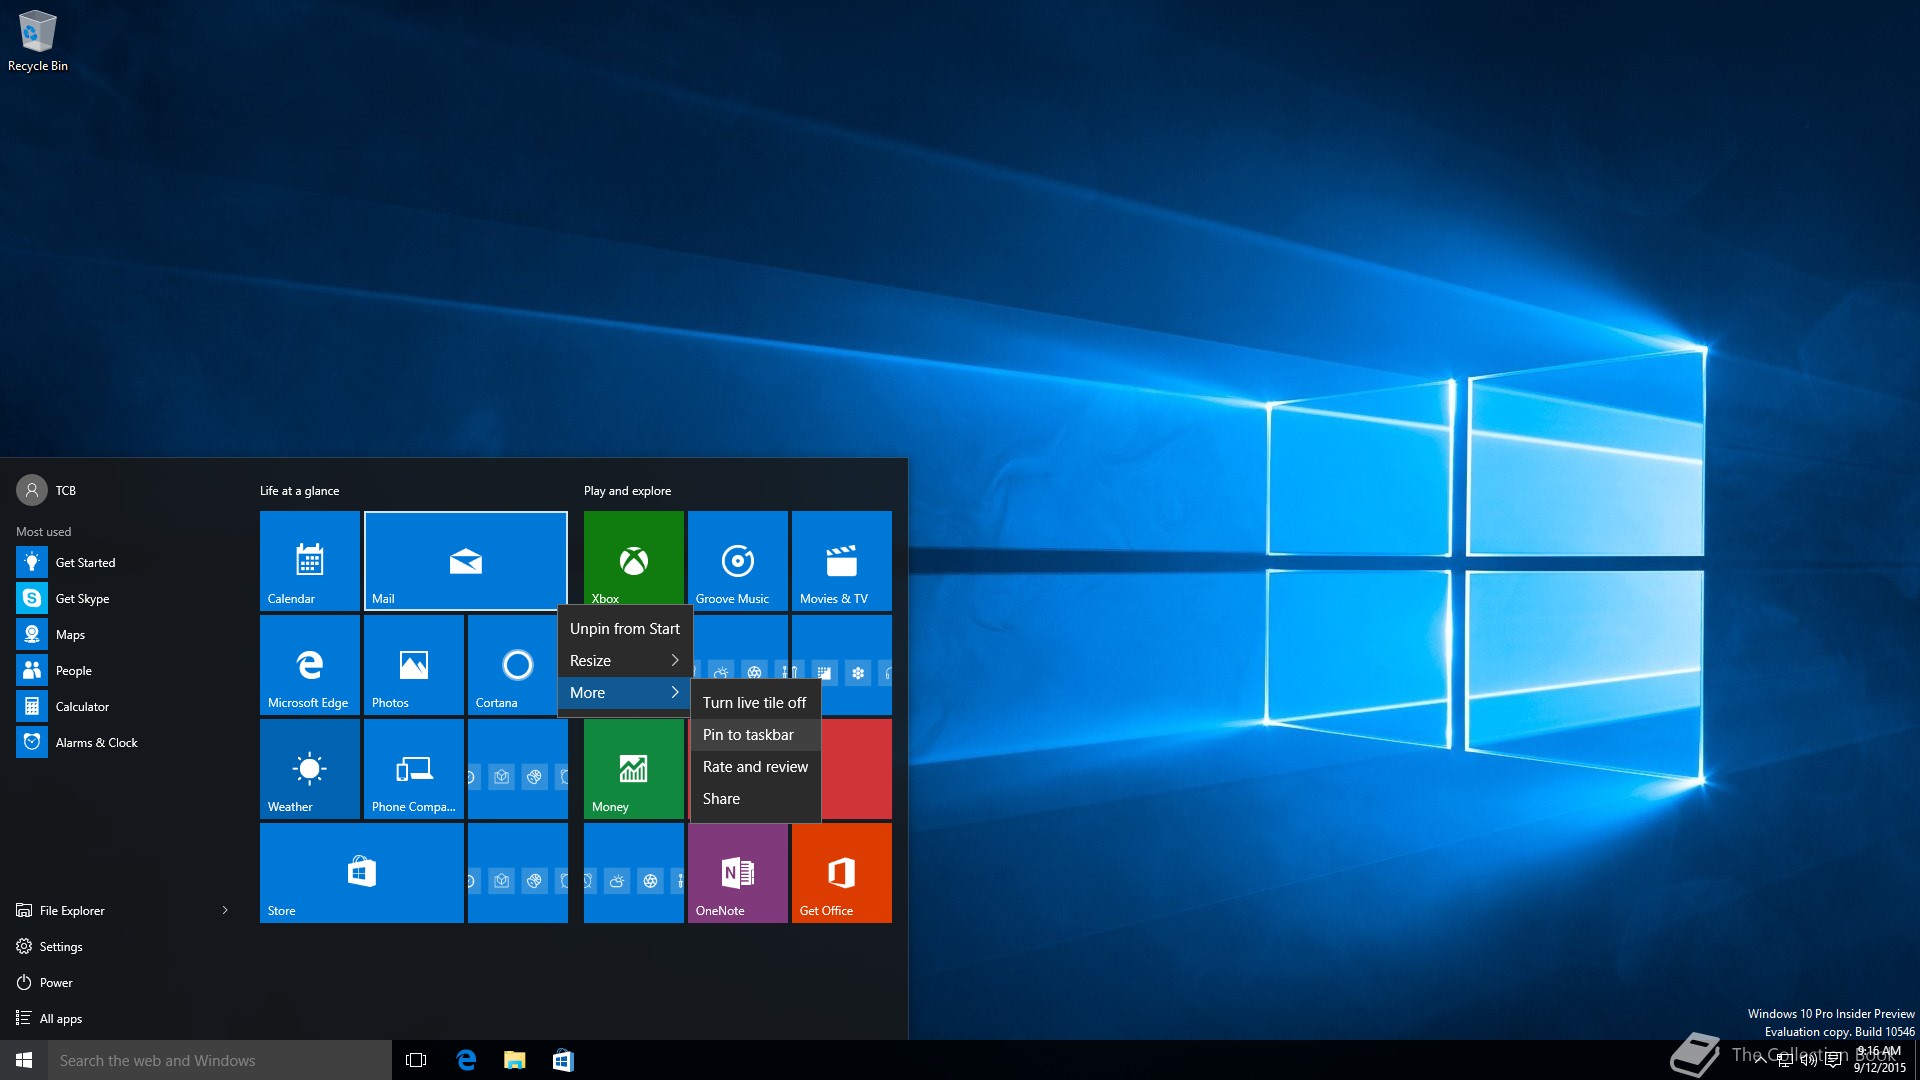Viewport: 1920px width, 1080px height.
Task: Launch the Microsoft Edge tile
Action: click(310, 664)
